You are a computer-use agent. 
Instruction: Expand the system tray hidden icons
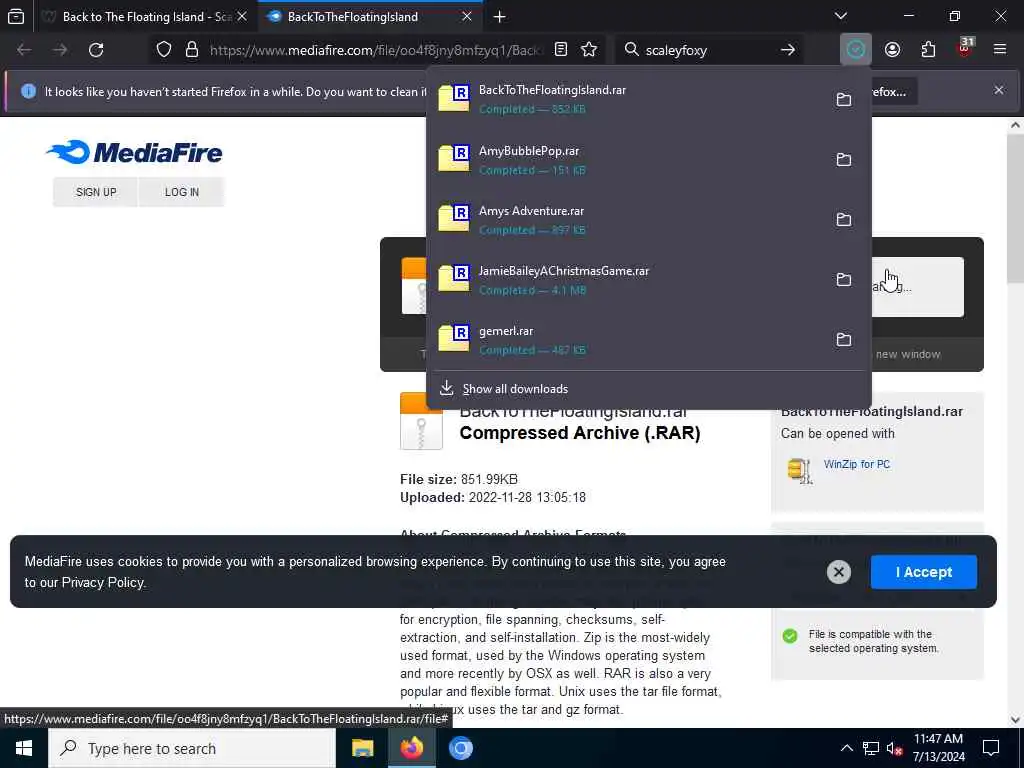[846, 748]
